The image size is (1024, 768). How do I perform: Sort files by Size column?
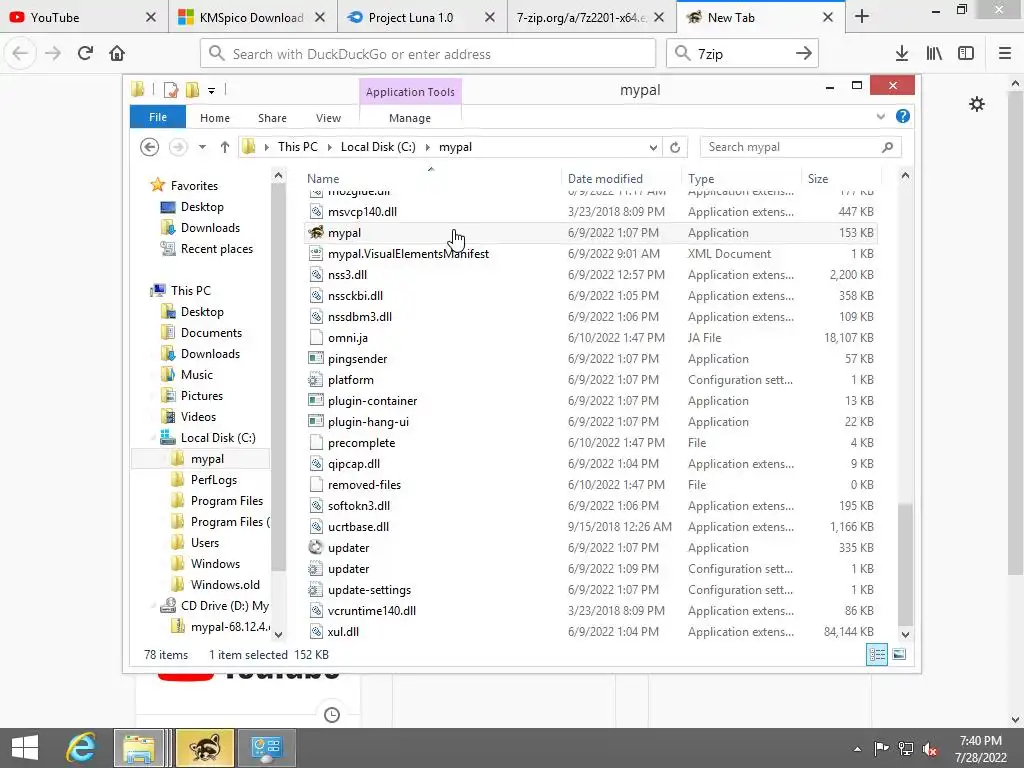point(841,178)
